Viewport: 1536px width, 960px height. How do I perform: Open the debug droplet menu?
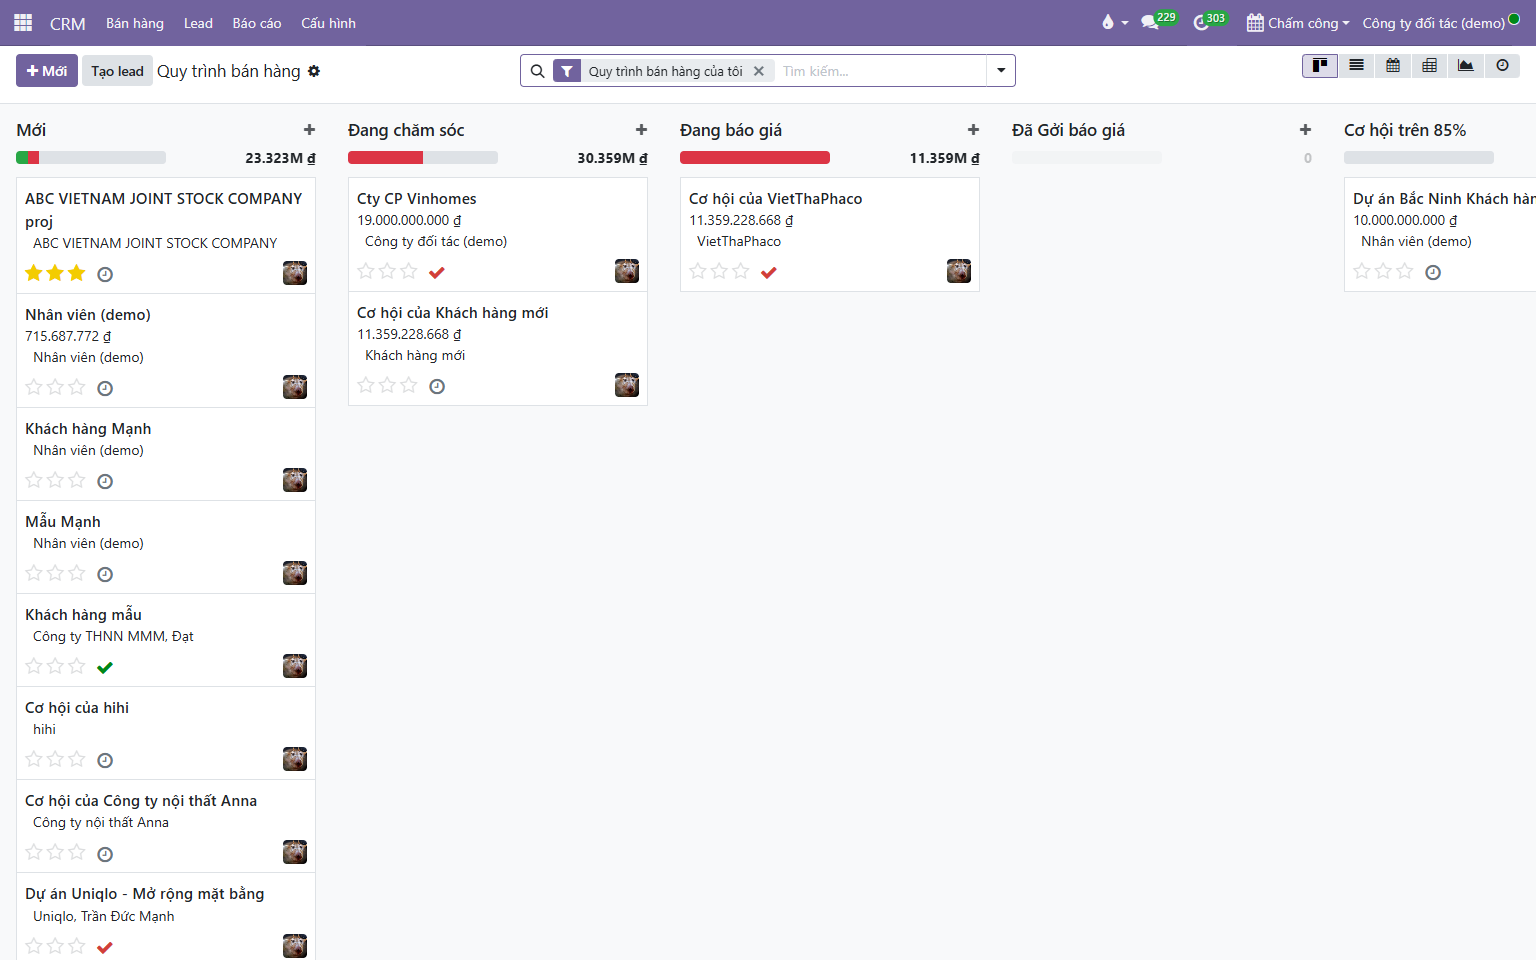click(1113, 23)
